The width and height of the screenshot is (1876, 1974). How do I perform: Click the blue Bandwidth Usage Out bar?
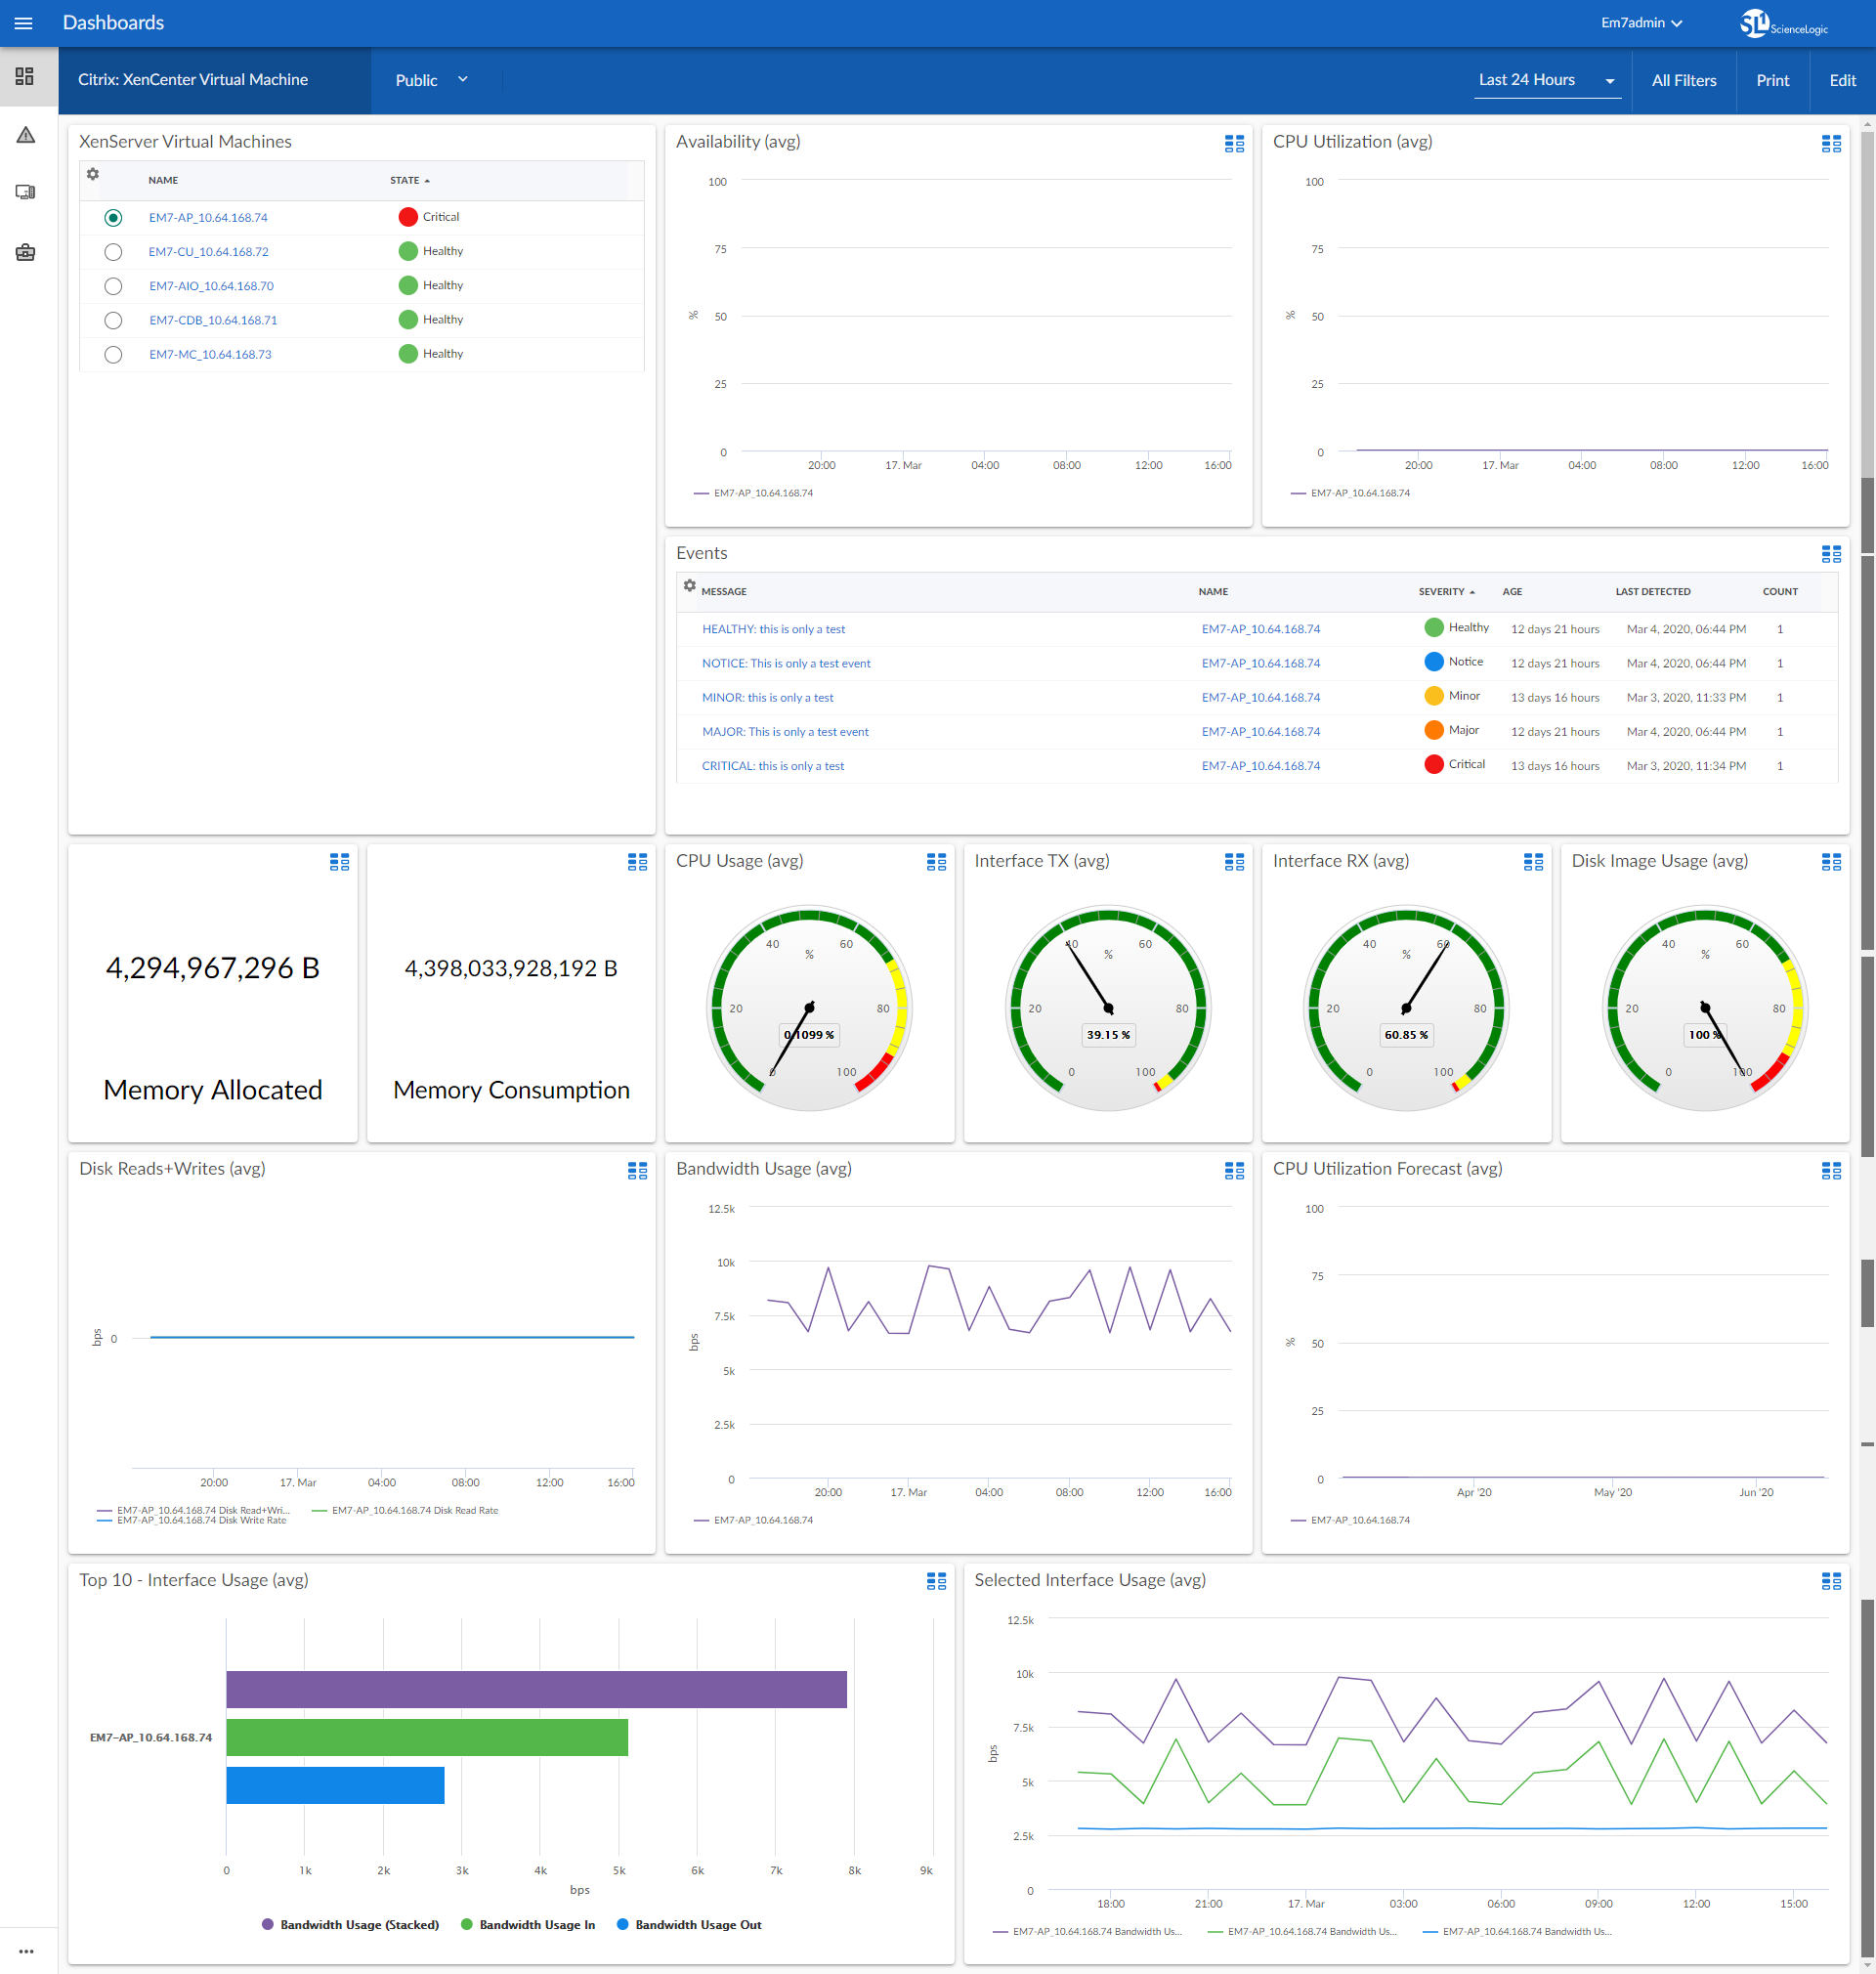[335, 1786]
